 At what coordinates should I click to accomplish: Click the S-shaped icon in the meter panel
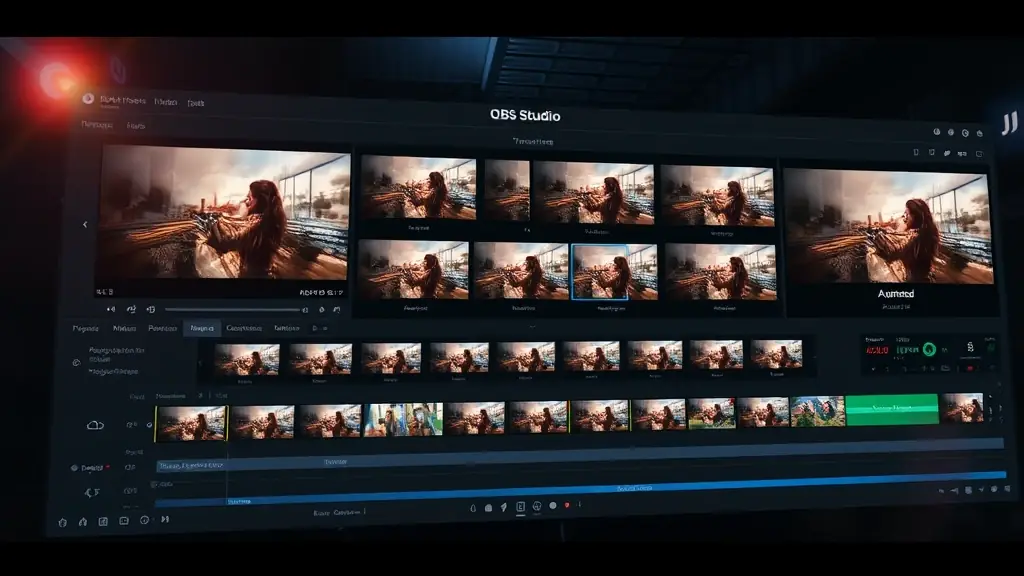(970, 347)
